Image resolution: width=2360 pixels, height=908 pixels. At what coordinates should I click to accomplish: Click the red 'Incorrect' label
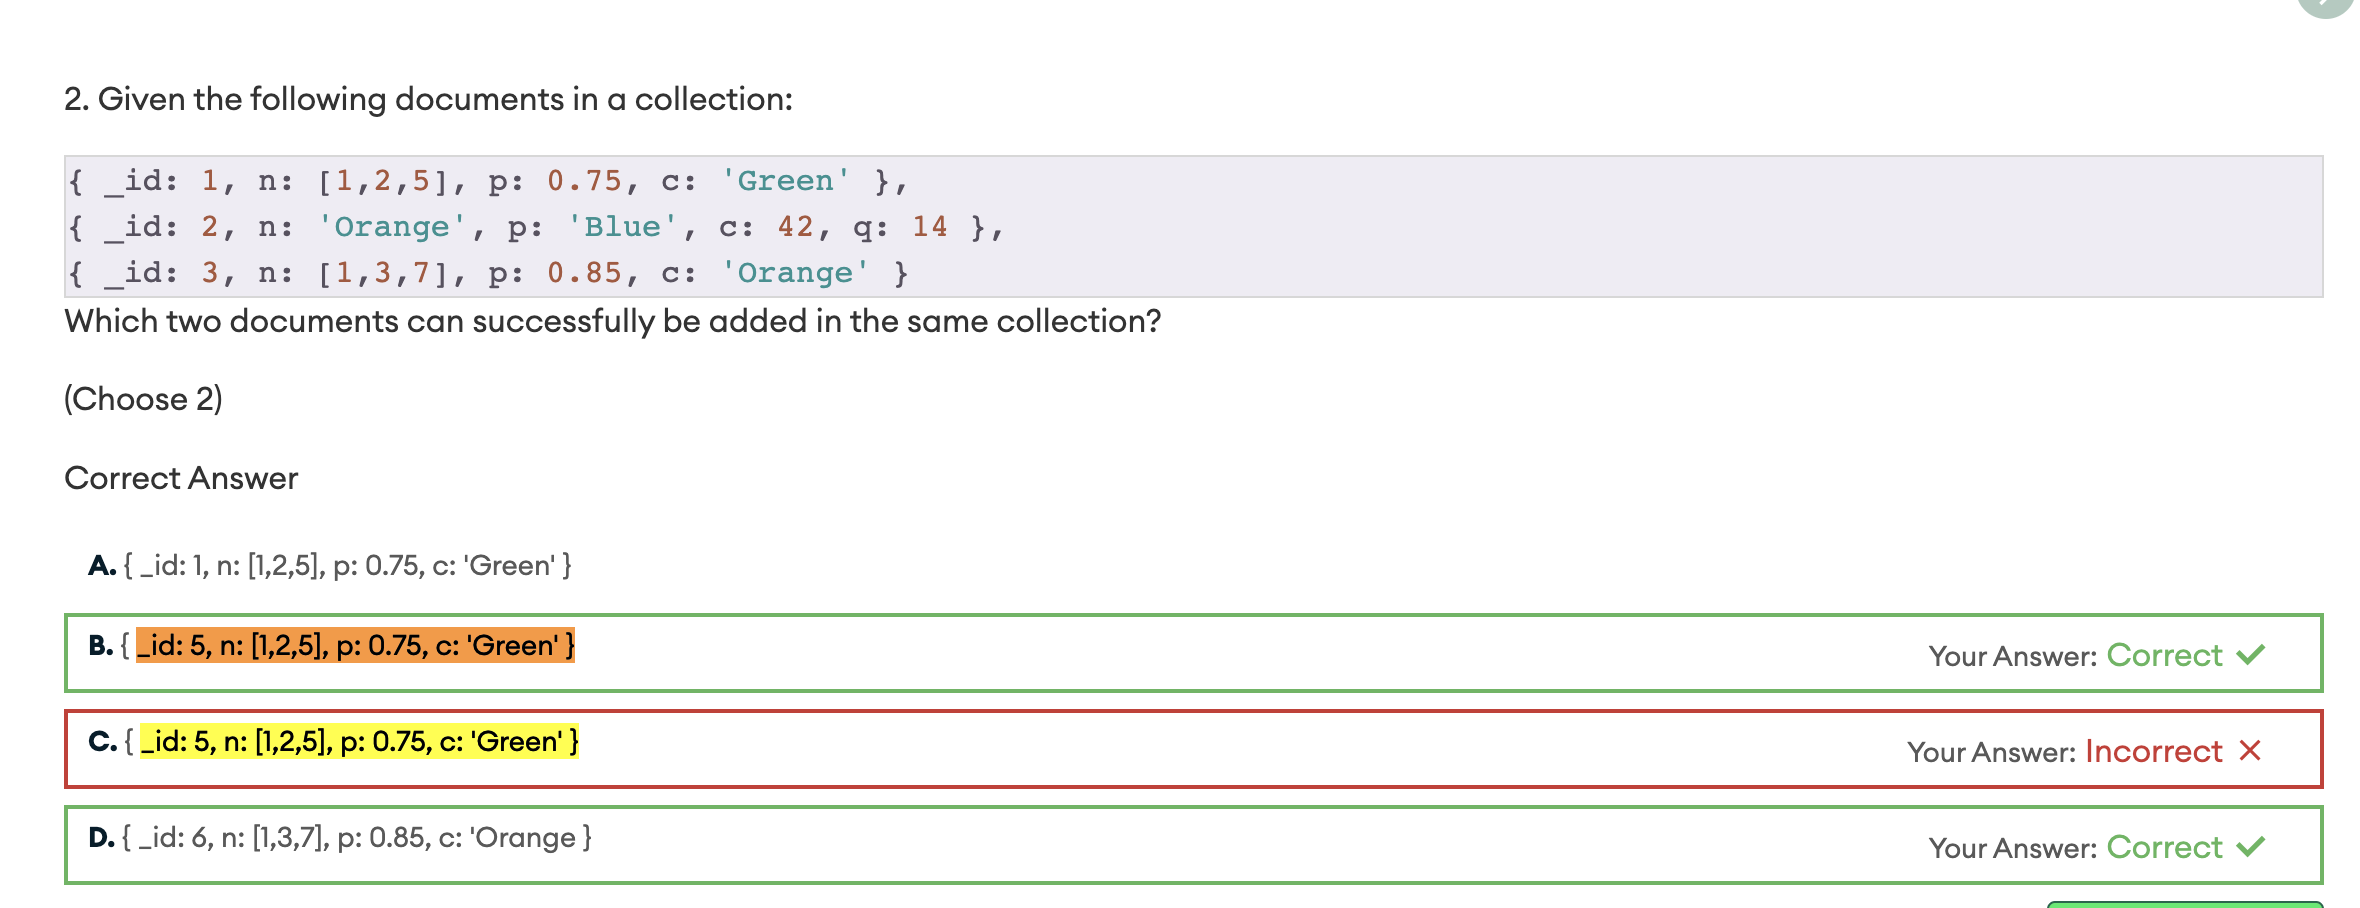click(2153, 751)
